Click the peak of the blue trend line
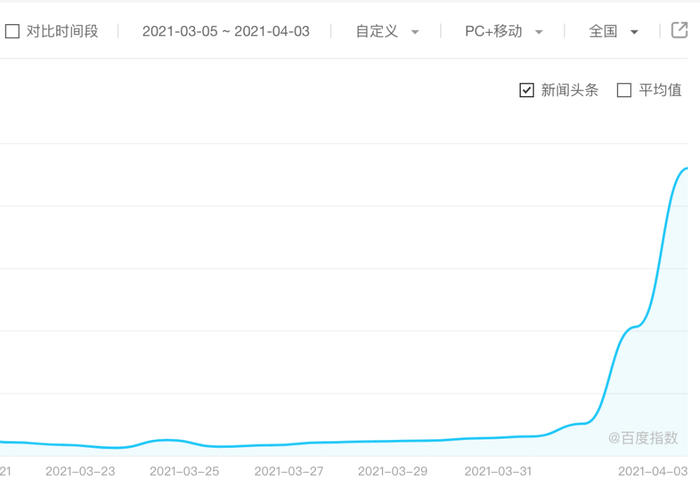The height and width of the screenshot is (488, 700). [x=686, y=168]
